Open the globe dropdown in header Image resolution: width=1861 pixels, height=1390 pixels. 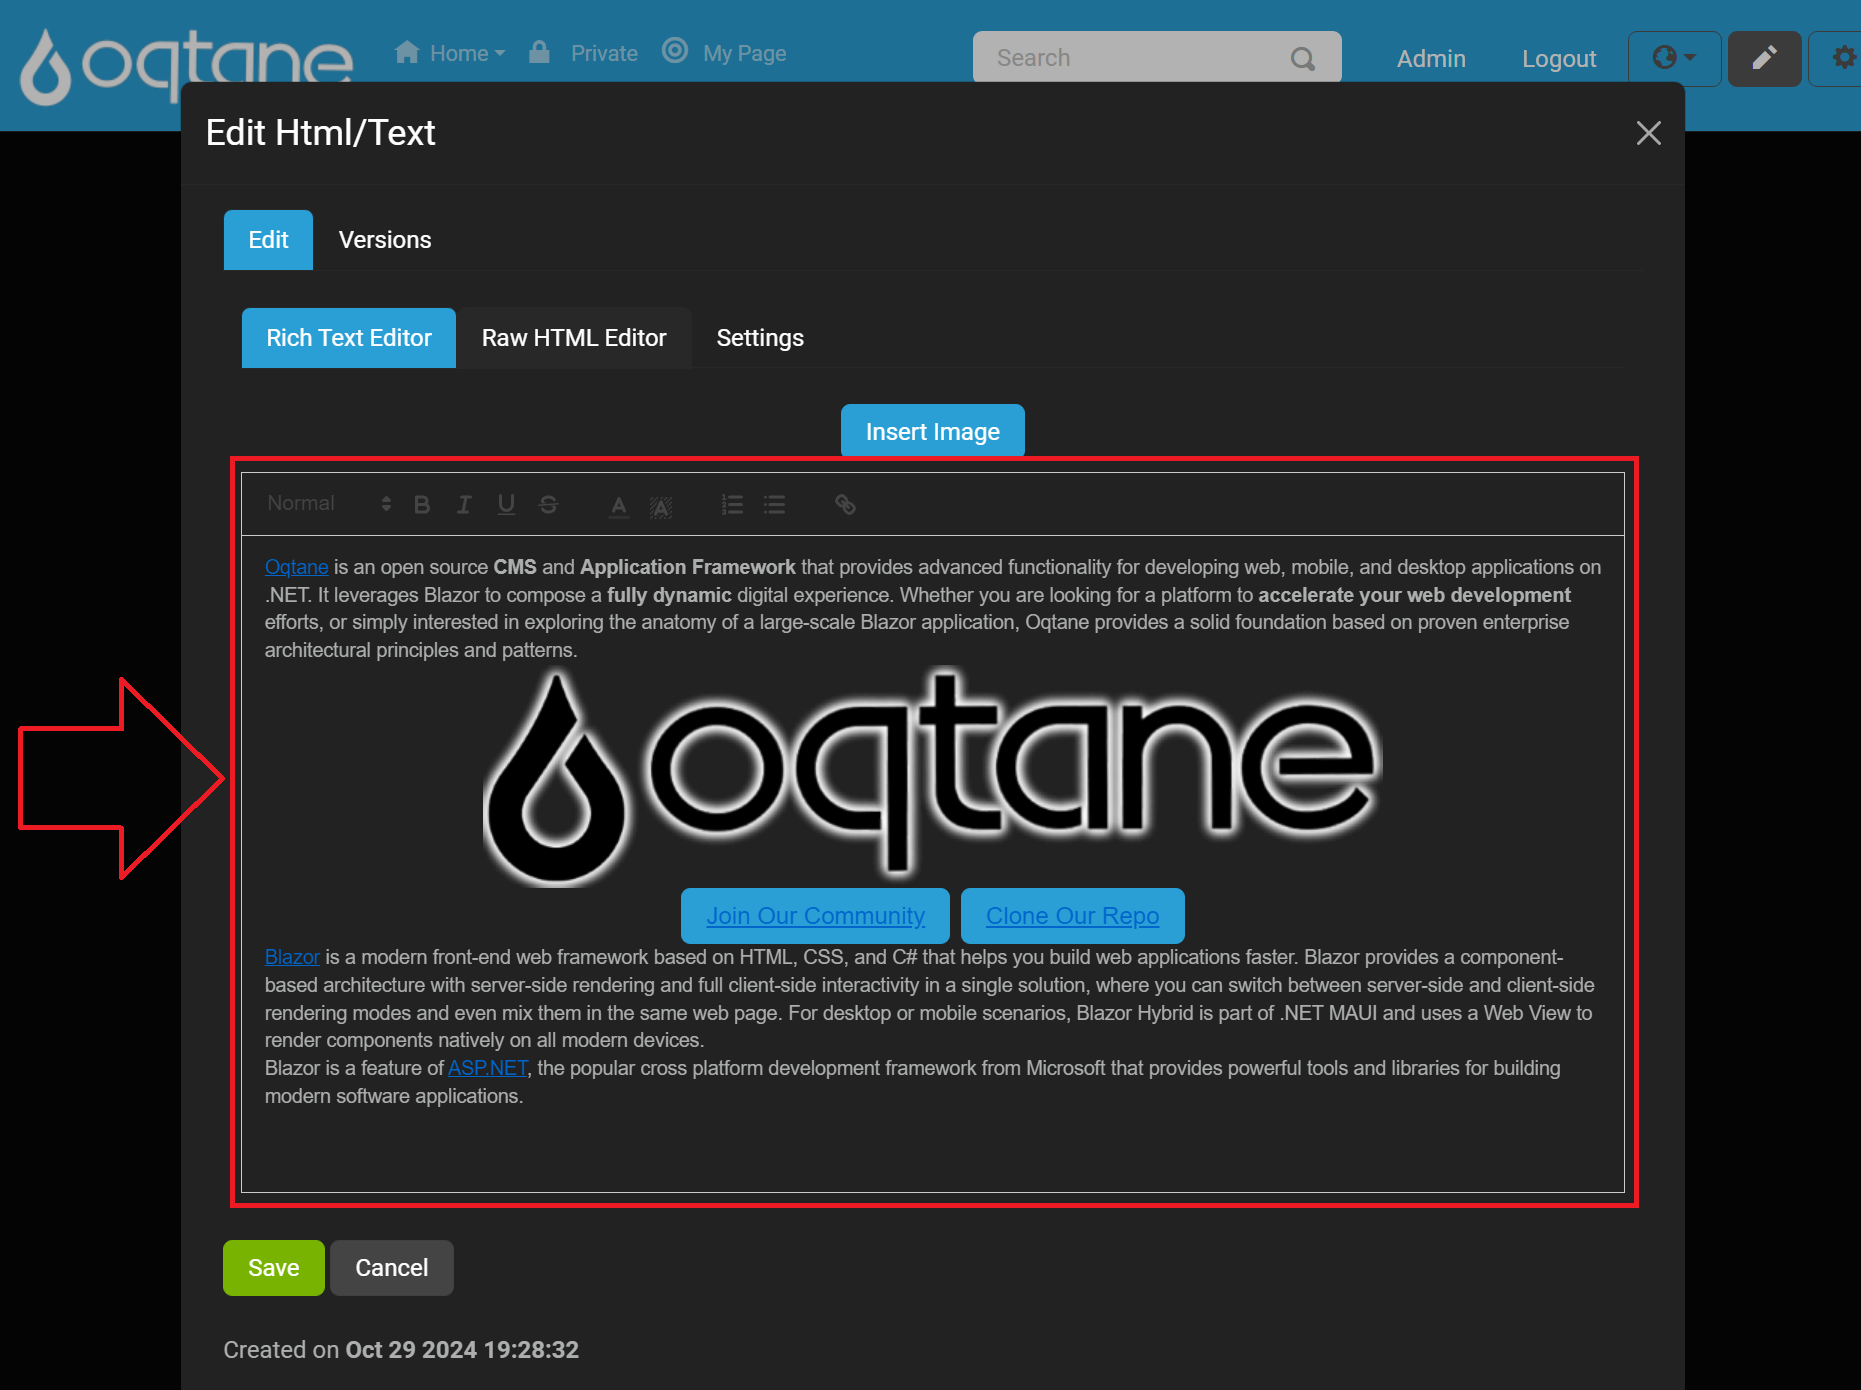click(x=1674, y=58)
